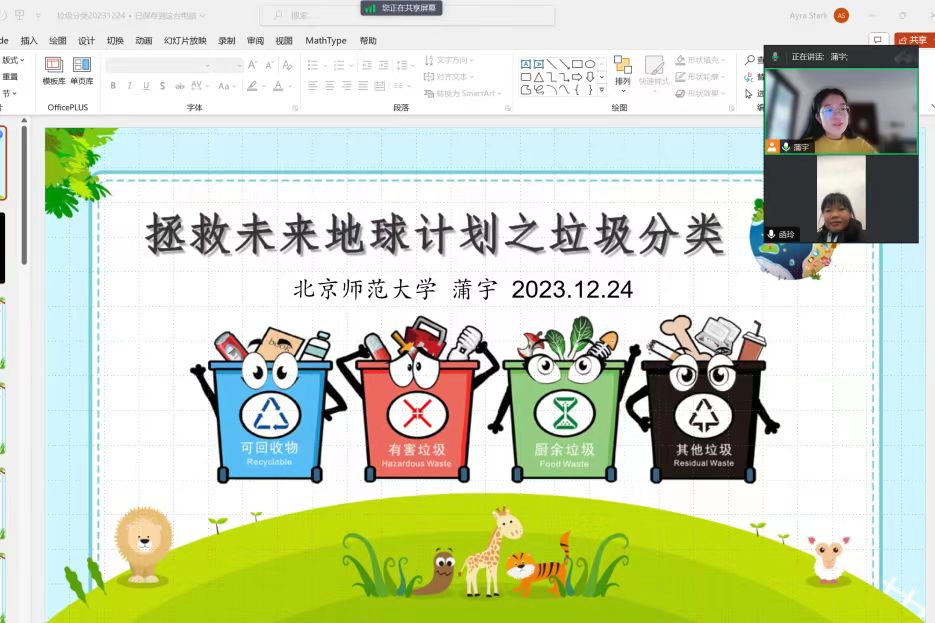The height and width of the screenshot is (623, 935).
Task: Click the Bold formatting button
Action: pos(113,86)
